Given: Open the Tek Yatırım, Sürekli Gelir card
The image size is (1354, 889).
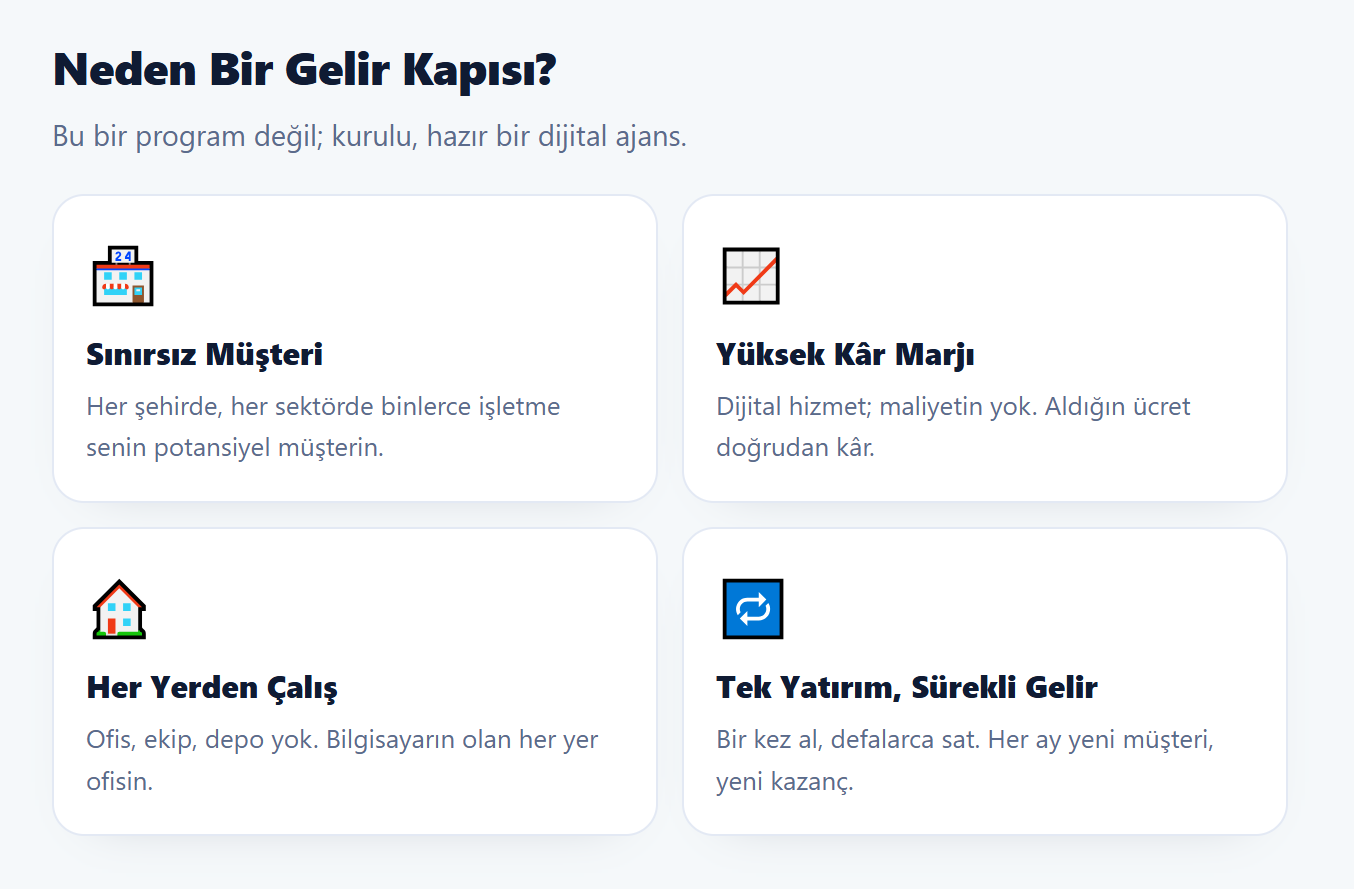Looking at the screenshot, I should click(985, 681).
